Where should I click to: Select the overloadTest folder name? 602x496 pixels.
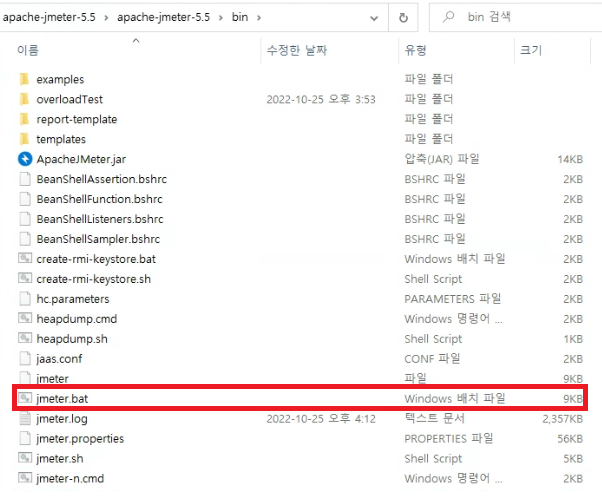(x=69, y=99)
